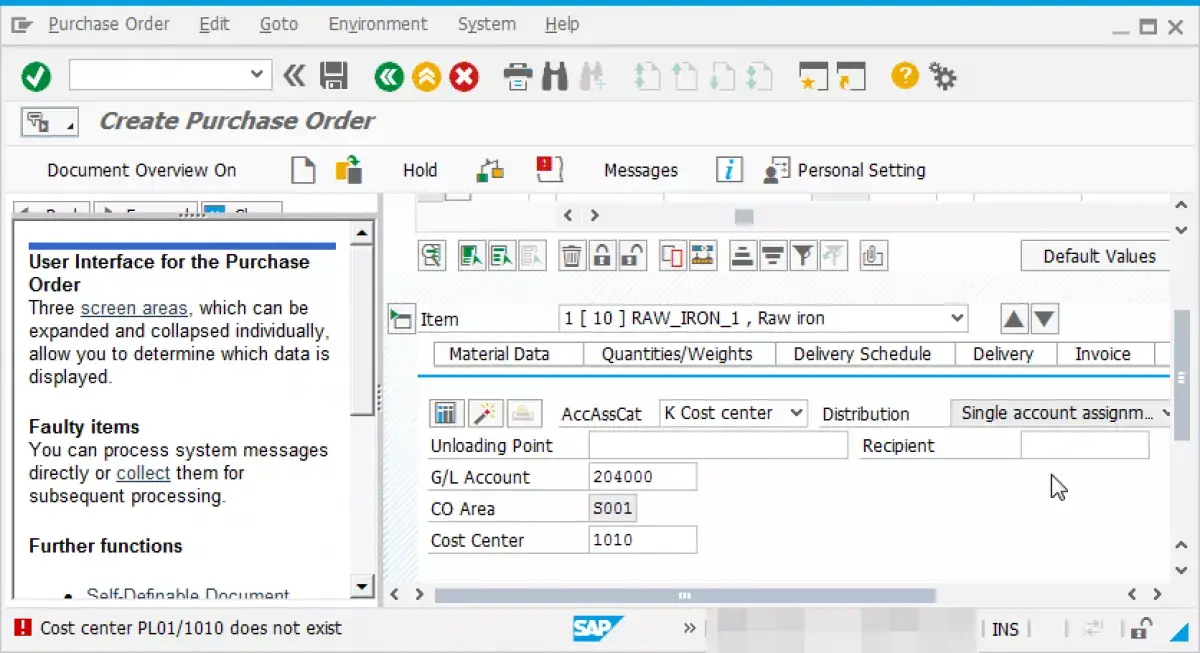Select the previous item with the up triangle
Image resolution: width=1200 pixels, height=653 pixels.
[x=1014, y=319]
